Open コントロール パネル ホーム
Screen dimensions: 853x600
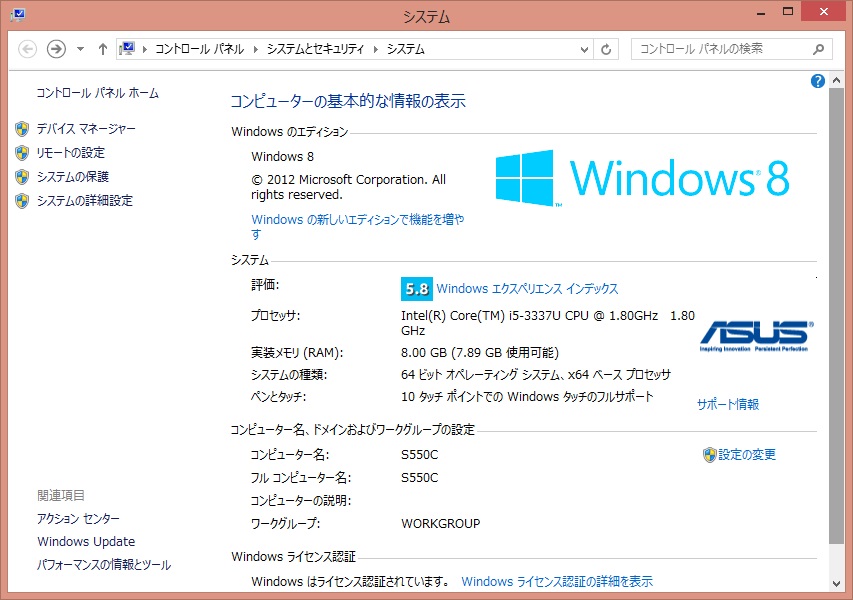pyautogui.click(x=97, y=93)
